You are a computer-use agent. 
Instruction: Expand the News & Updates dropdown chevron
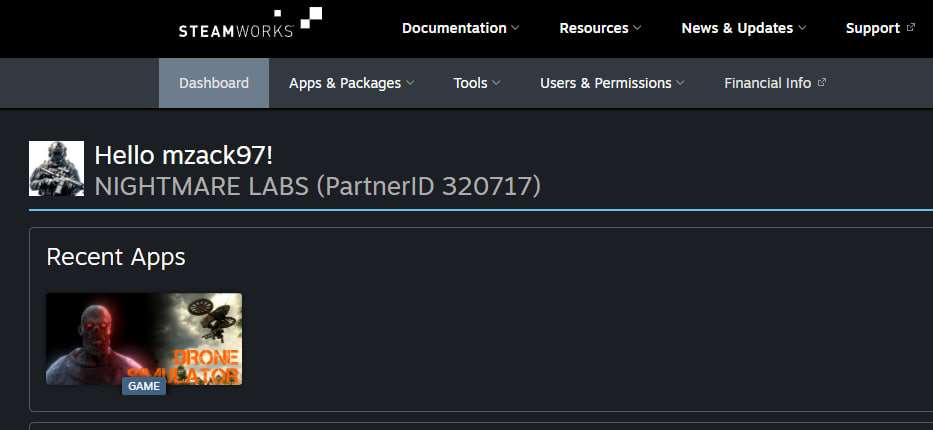tap(802, 28)
